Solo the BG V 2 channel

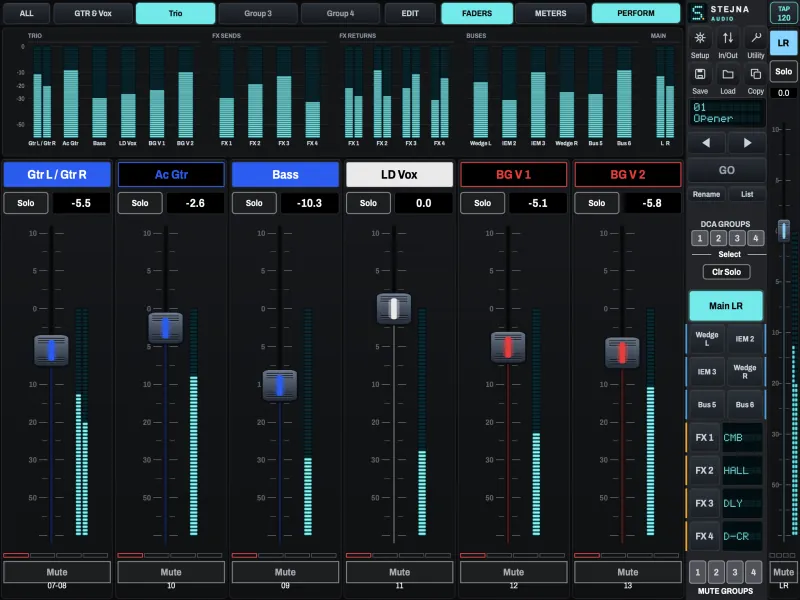pos(596,203)
